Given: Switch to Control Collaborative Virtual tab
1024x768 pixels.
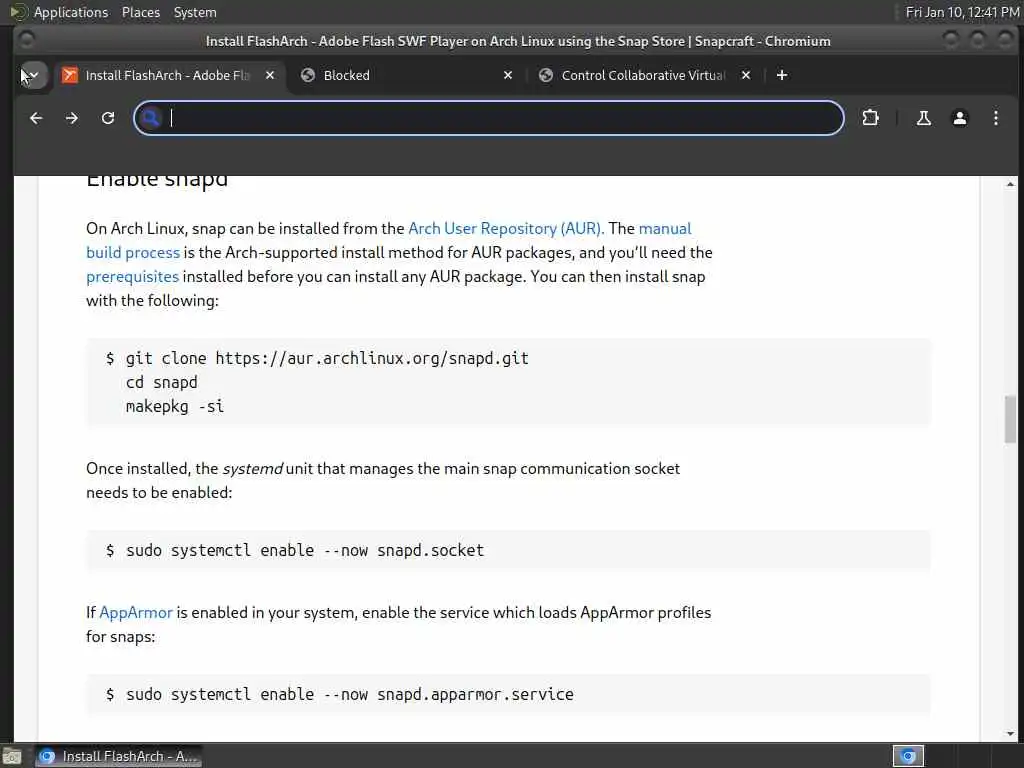Looking at the screenshot, I should [x=643, y=75].
